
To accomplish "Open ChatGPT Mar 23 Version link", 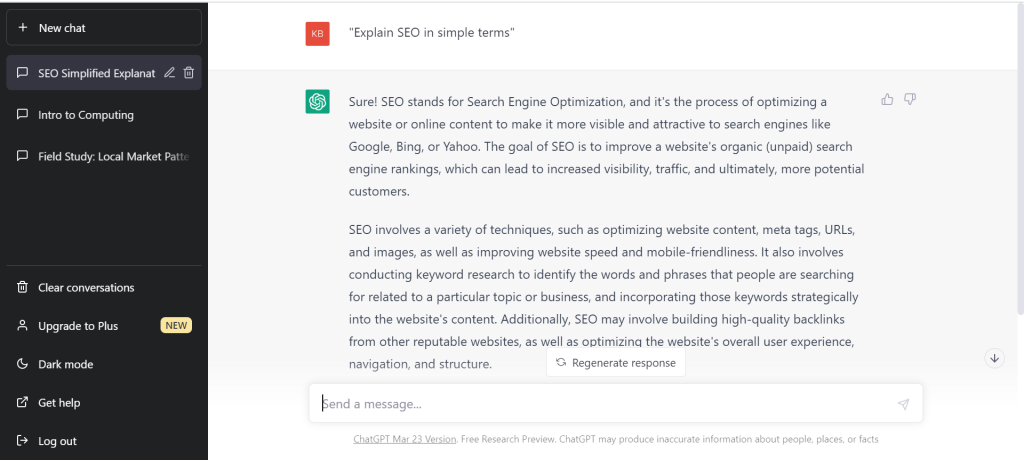I will click(404, 439).
